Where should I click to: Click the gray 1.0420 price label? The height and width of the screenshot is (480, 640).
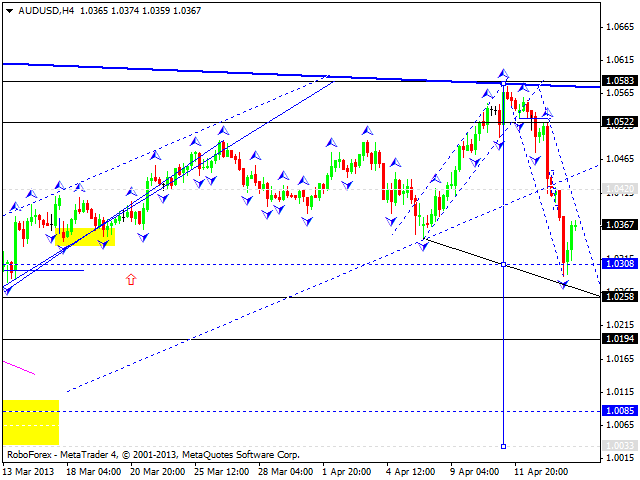[620, 188]
